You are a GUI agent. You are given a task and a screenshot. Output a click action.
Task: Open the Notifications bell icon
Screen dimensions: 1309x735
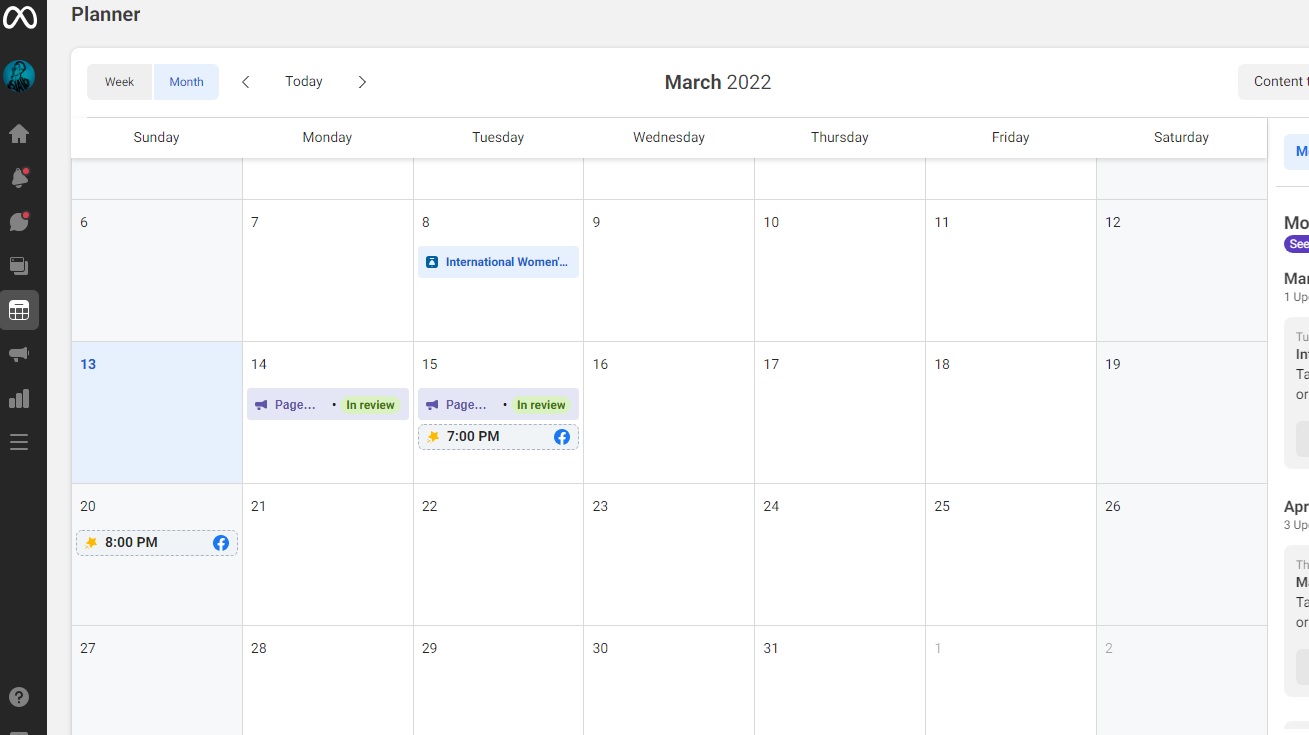(19, 178)
